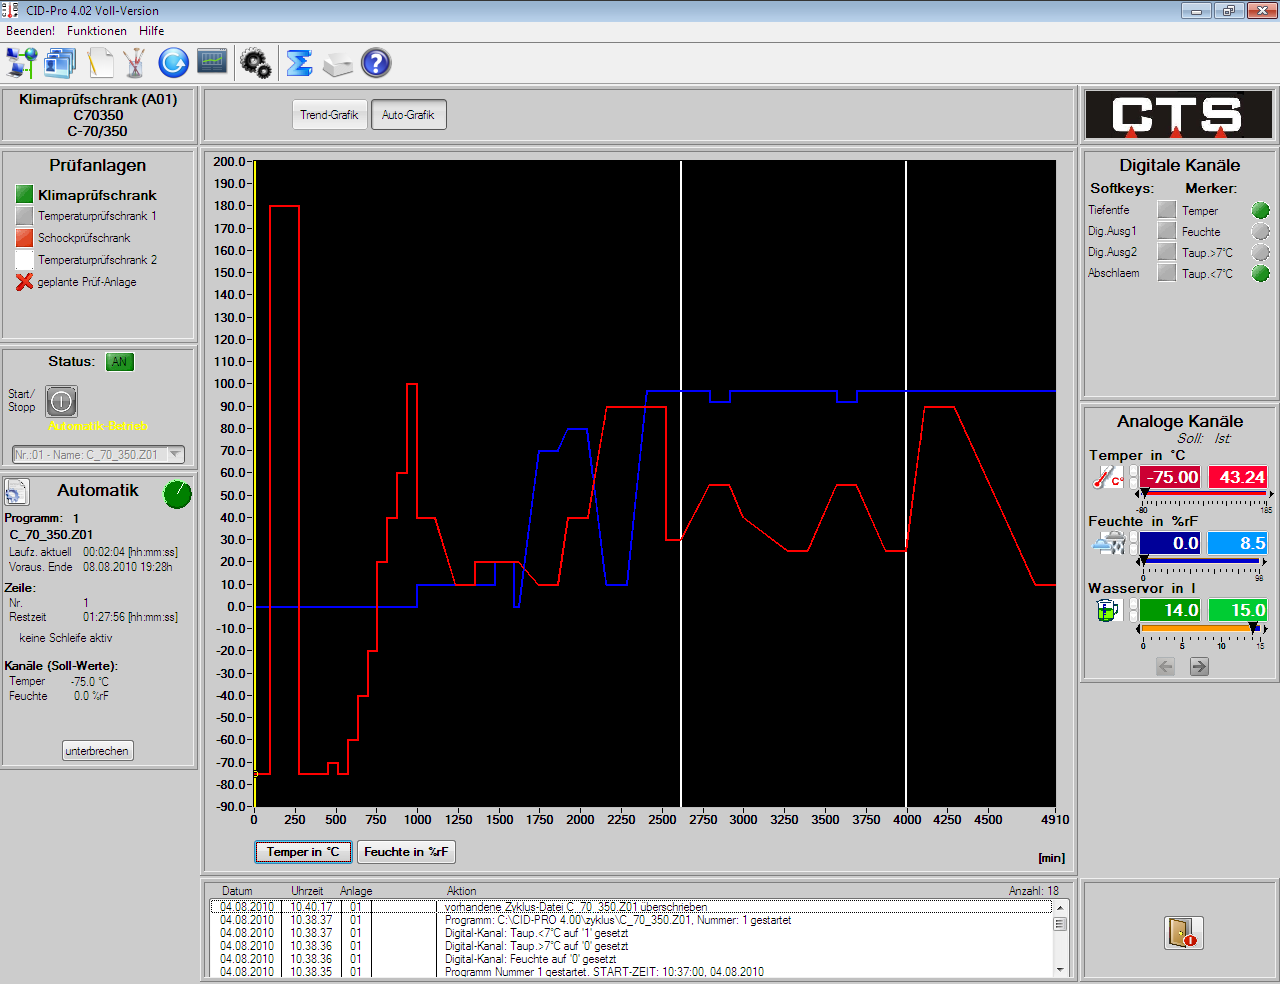The width and height of the screenshot is (1280, 984).
Task: Toggle the Dig.Ausg1 softkey
Action: [x=1166, y=230]
